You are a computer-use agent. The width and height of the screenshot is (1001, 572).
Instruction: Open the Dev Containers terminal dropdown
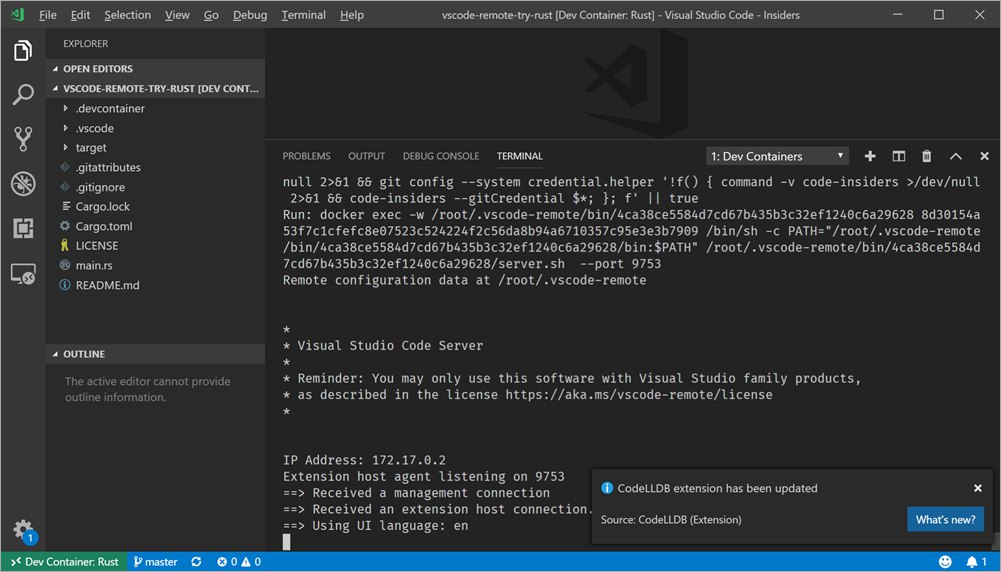pos(777,156)
